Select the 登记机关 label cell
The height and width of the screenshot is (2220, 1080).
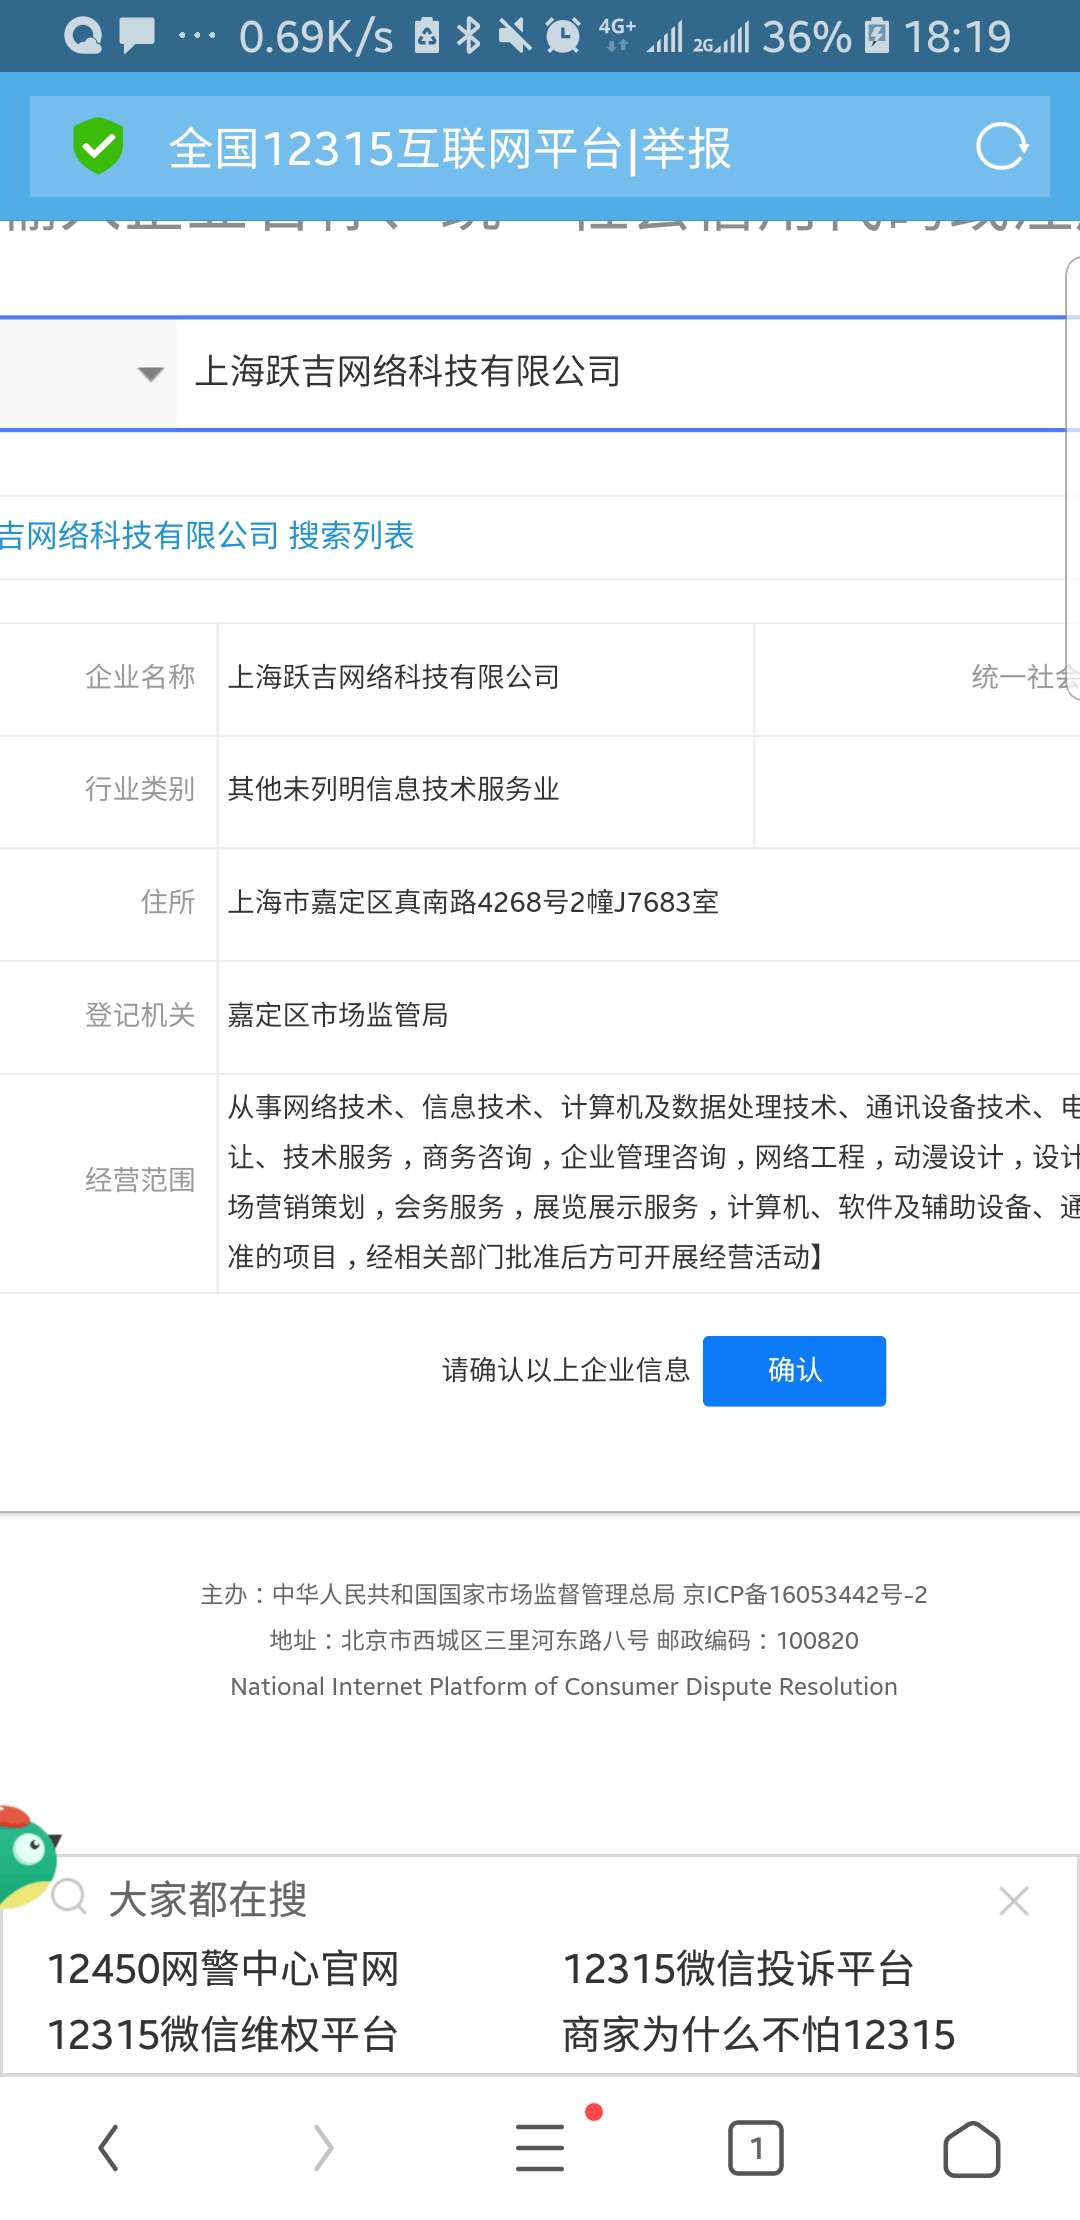click(109, 1018)
